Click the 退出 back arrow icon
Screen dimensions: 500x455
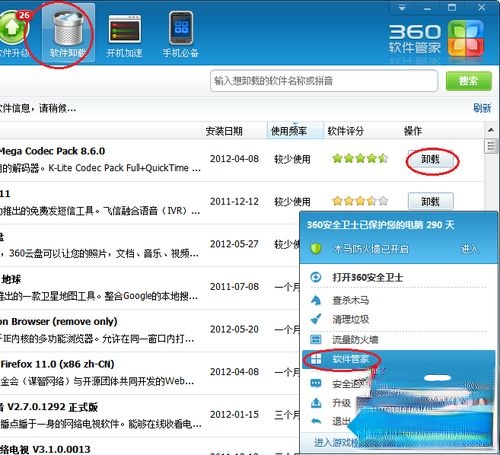tap(316, 421)
